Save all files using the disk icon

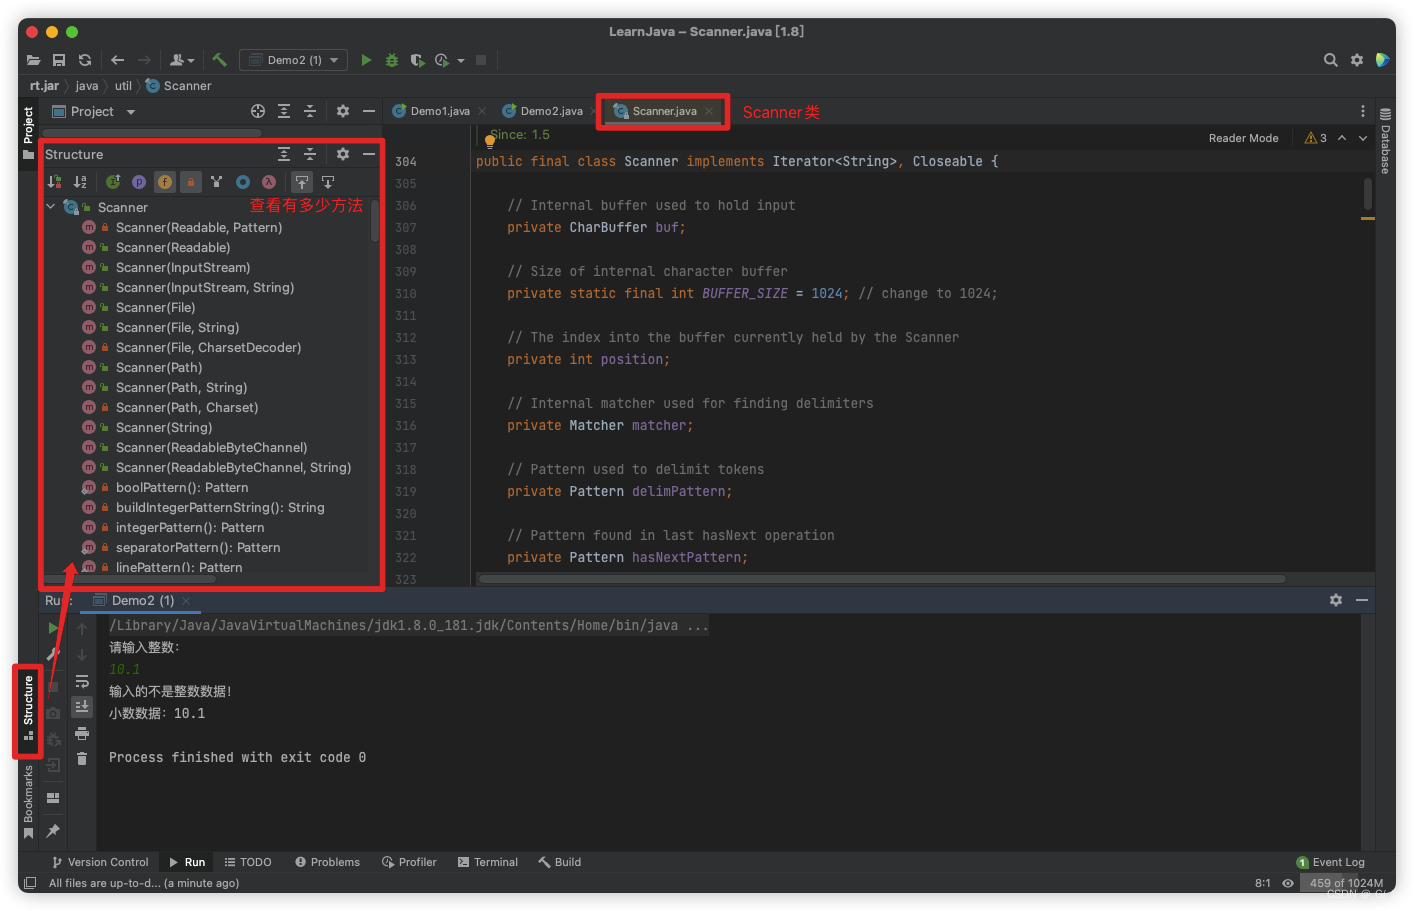pos(59,60)
